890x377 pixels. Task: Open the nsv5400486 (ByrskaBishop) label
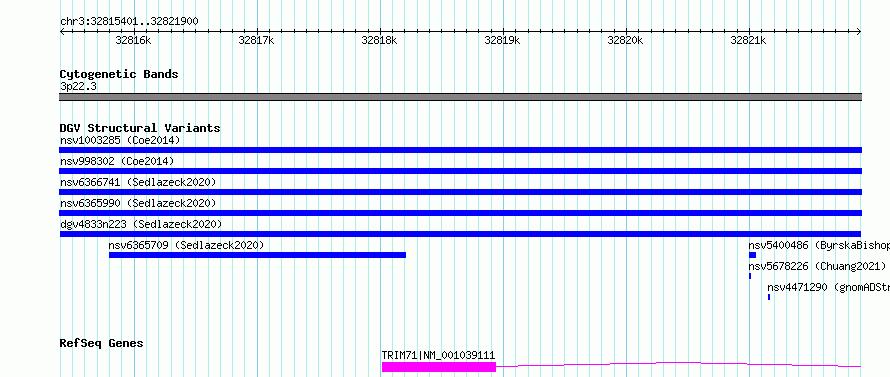pos(819,245)
